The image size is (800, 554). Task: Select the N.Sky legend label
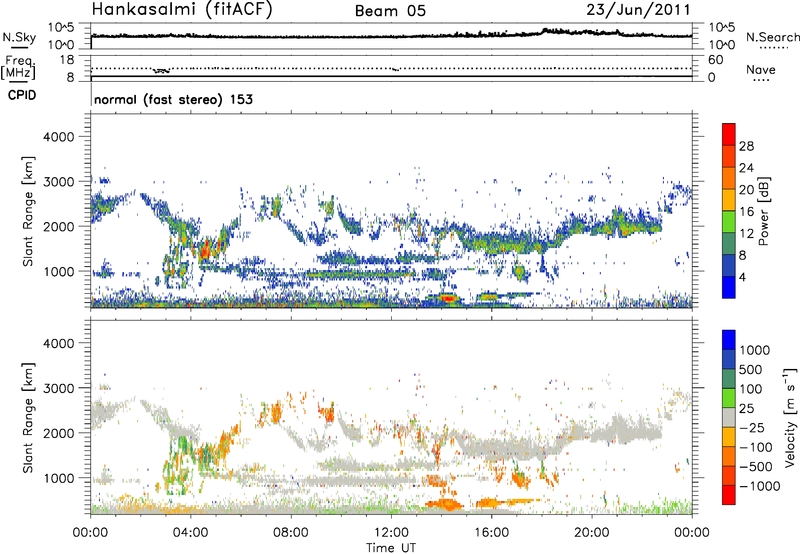[x=19, y=37]
